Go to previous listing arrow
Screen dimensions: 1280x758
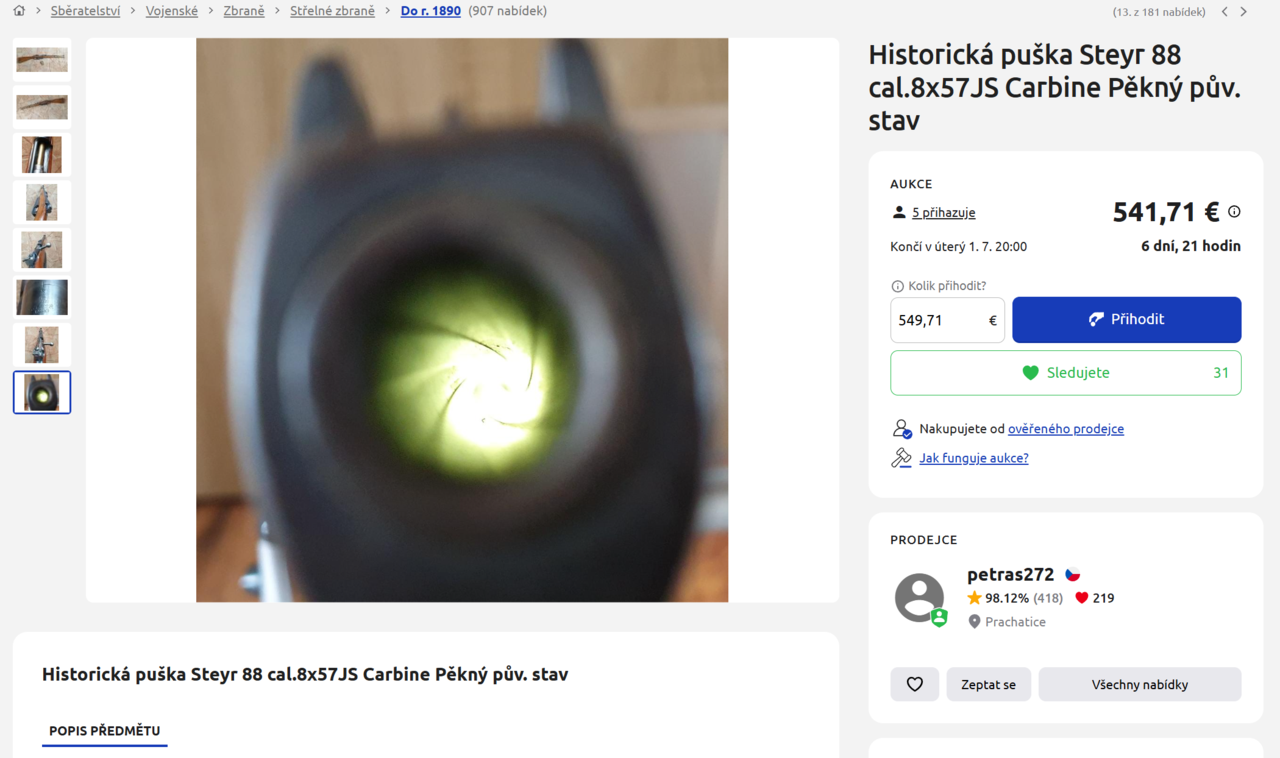click(x=1225, y=12)
